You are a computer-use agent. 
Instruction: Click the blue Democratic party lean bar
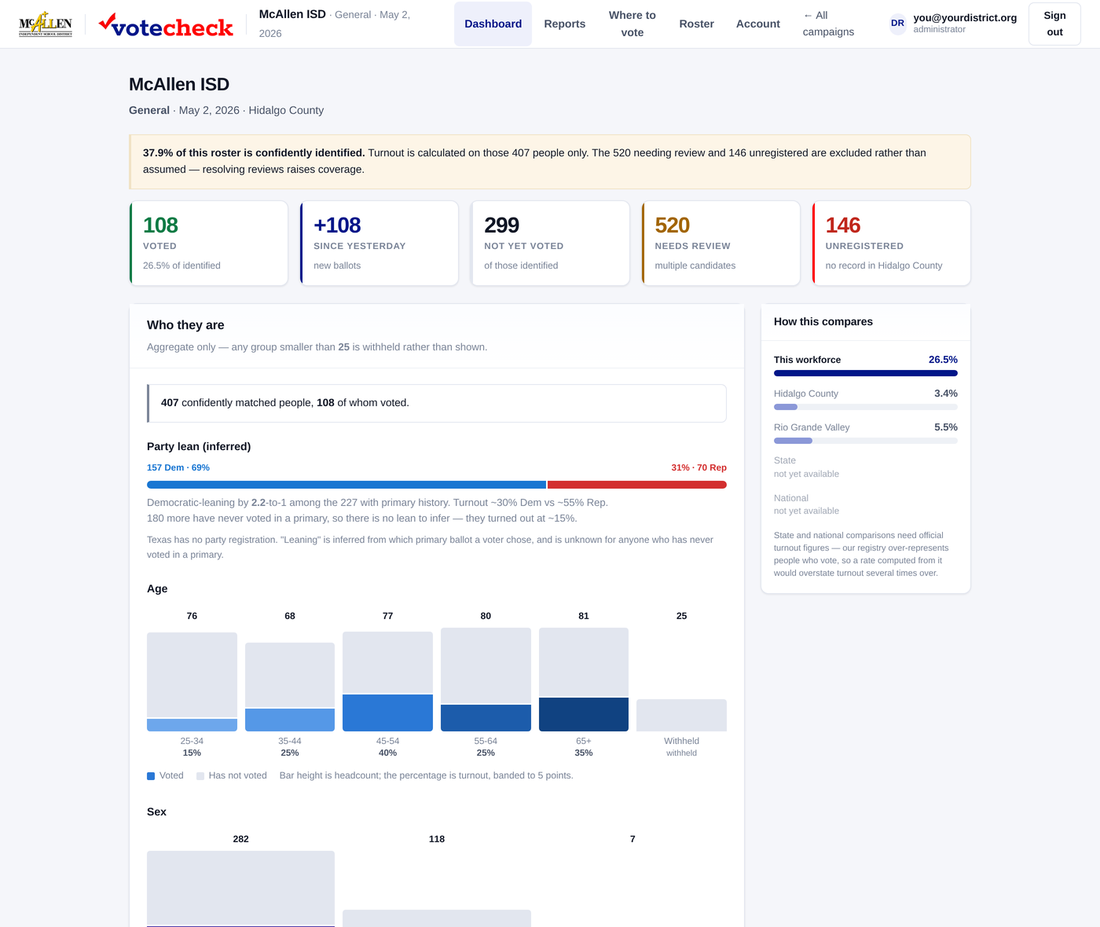[x=347, y=485]
